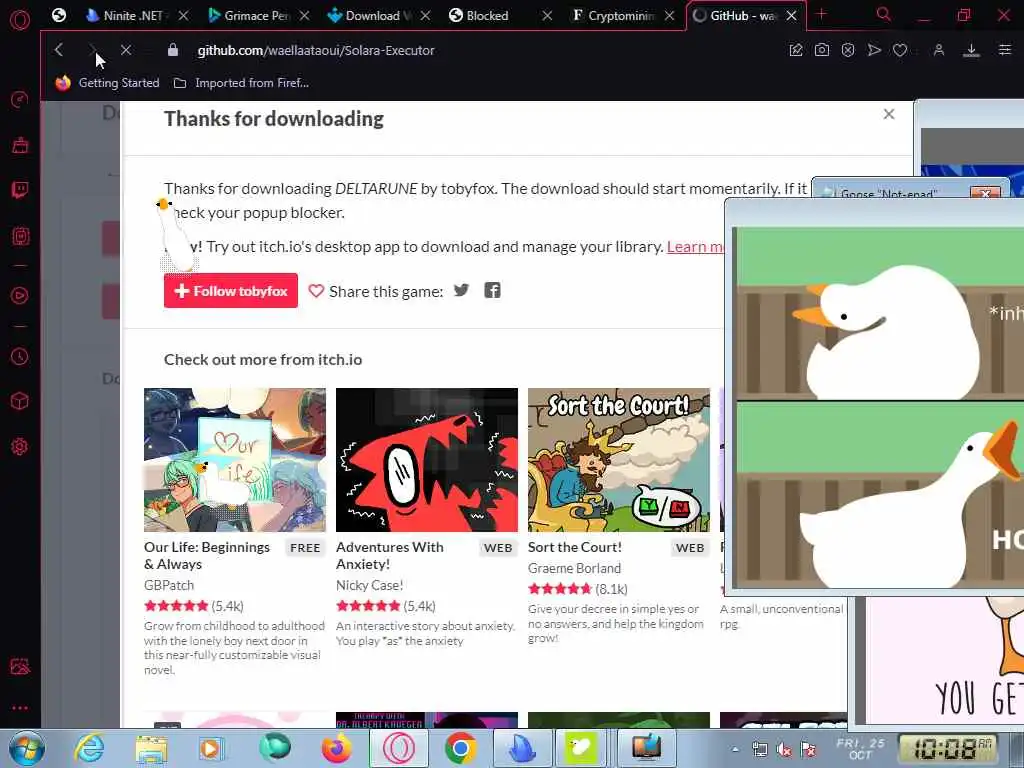Open the Learn more link
This screenshot has height=768, width=1024.
[695, 247]
